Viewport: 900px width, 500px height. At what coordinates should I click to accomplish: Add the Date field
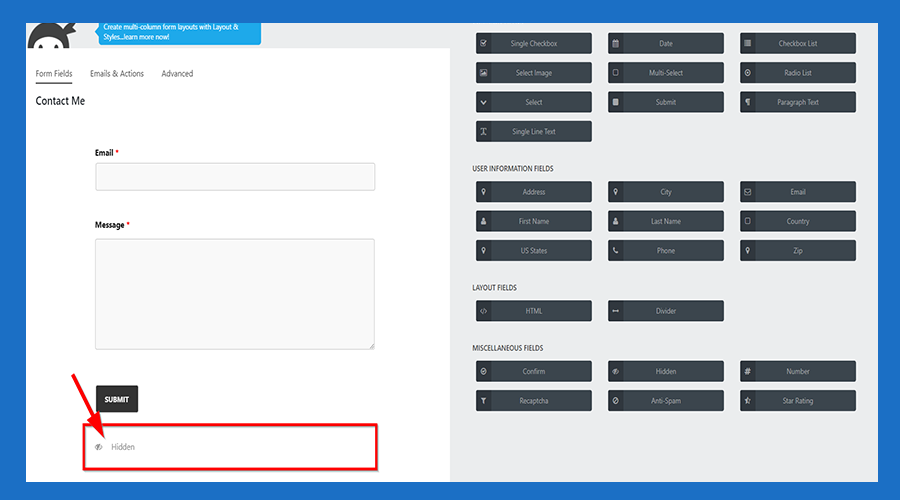[x=666, y=44]
